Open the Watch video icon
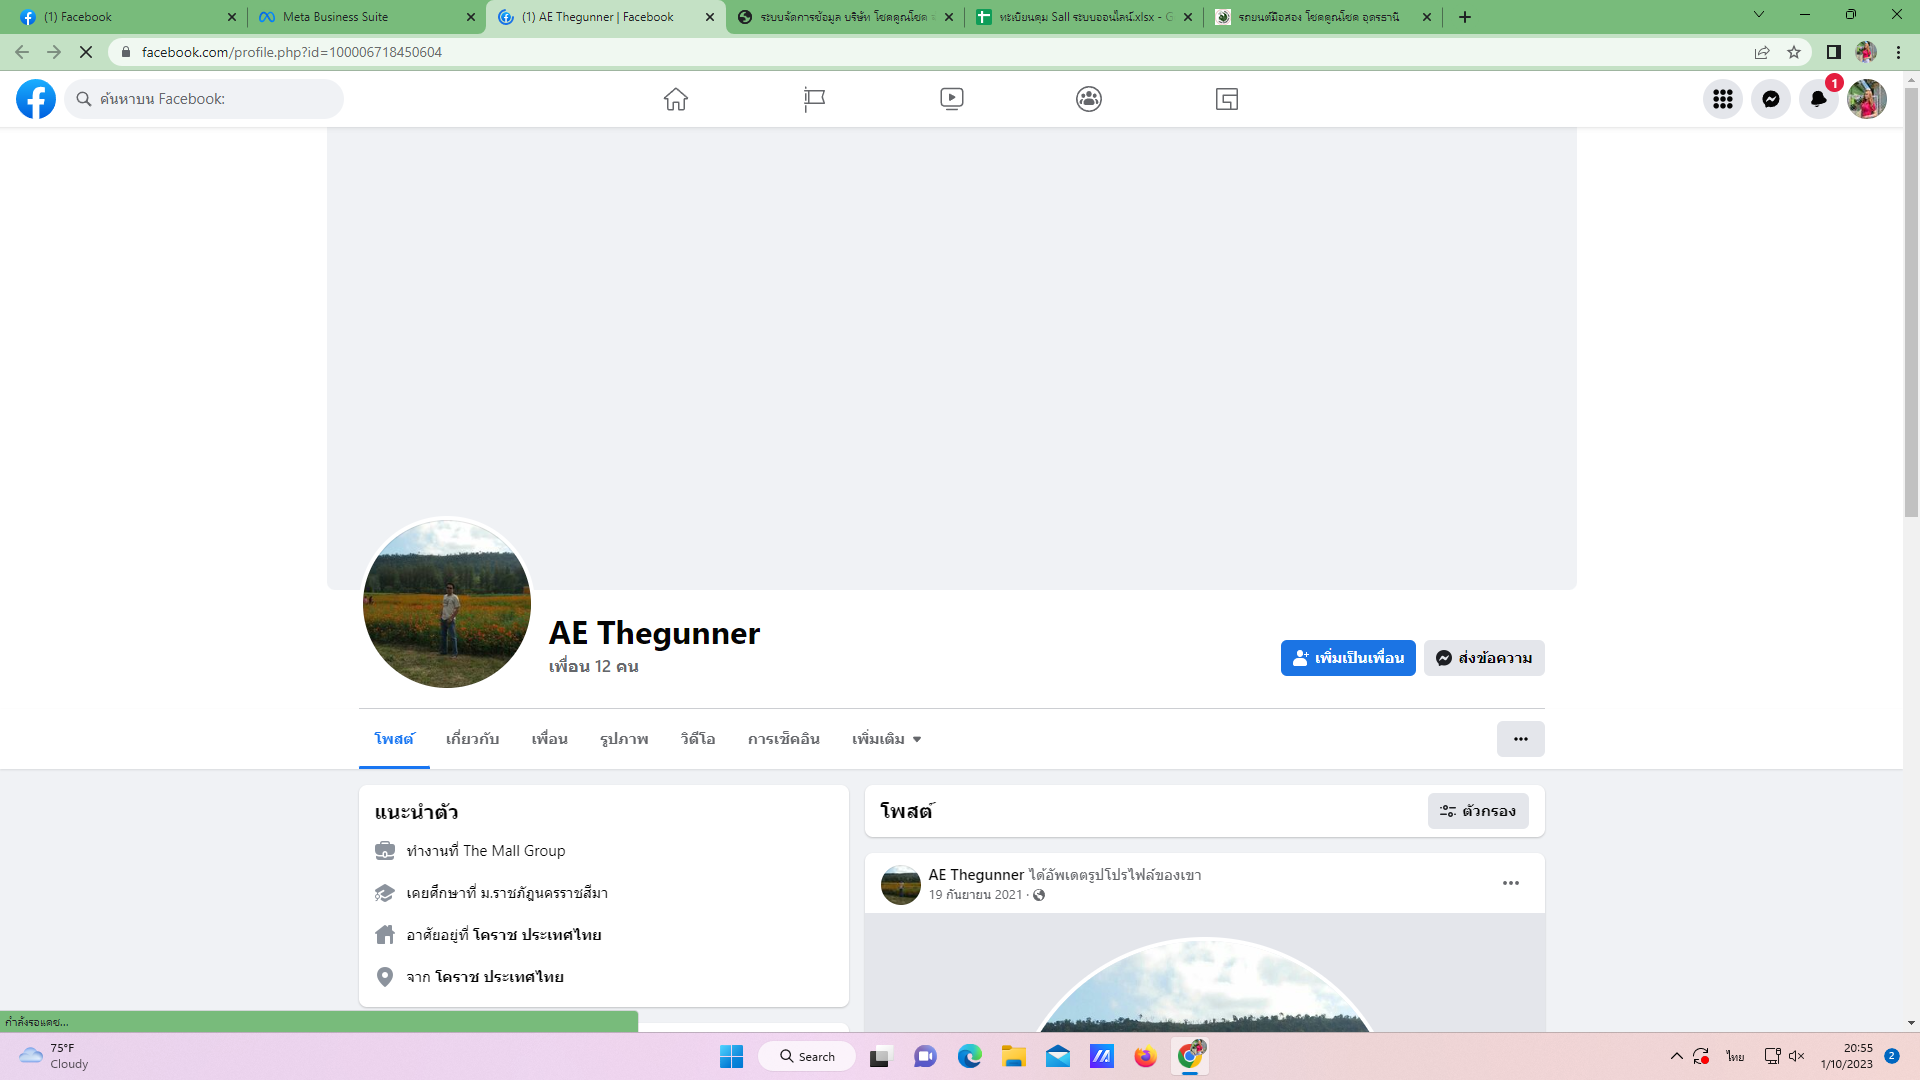 [951, 99]
